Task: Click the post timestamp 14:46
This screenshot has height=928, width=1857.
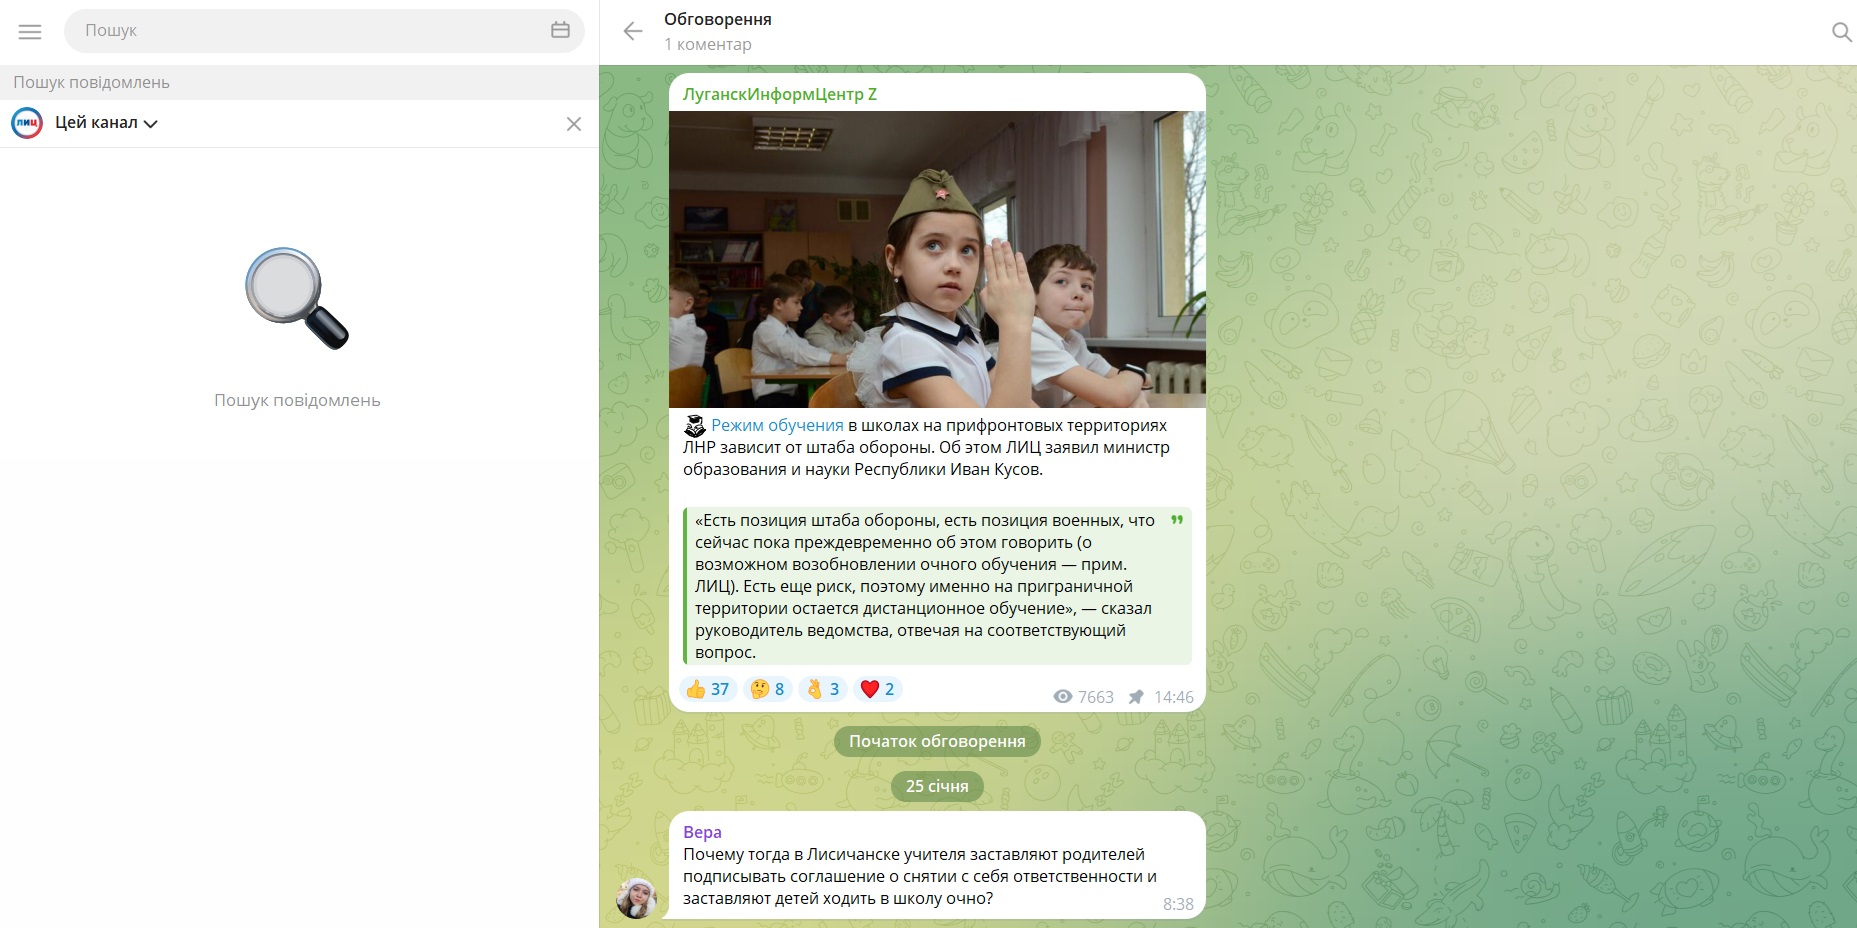Action: [1174, 697]
